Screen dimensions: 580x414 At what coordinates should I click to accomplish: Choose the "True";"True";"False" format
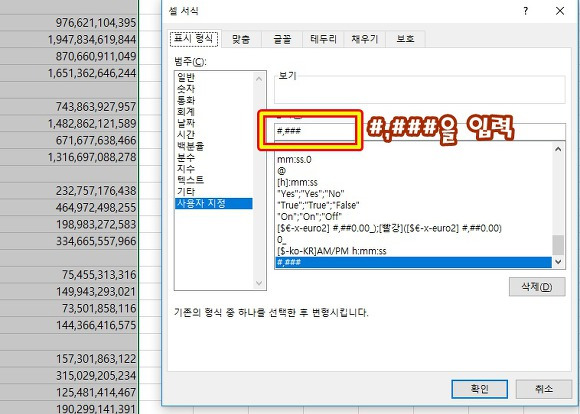(414, 205)
